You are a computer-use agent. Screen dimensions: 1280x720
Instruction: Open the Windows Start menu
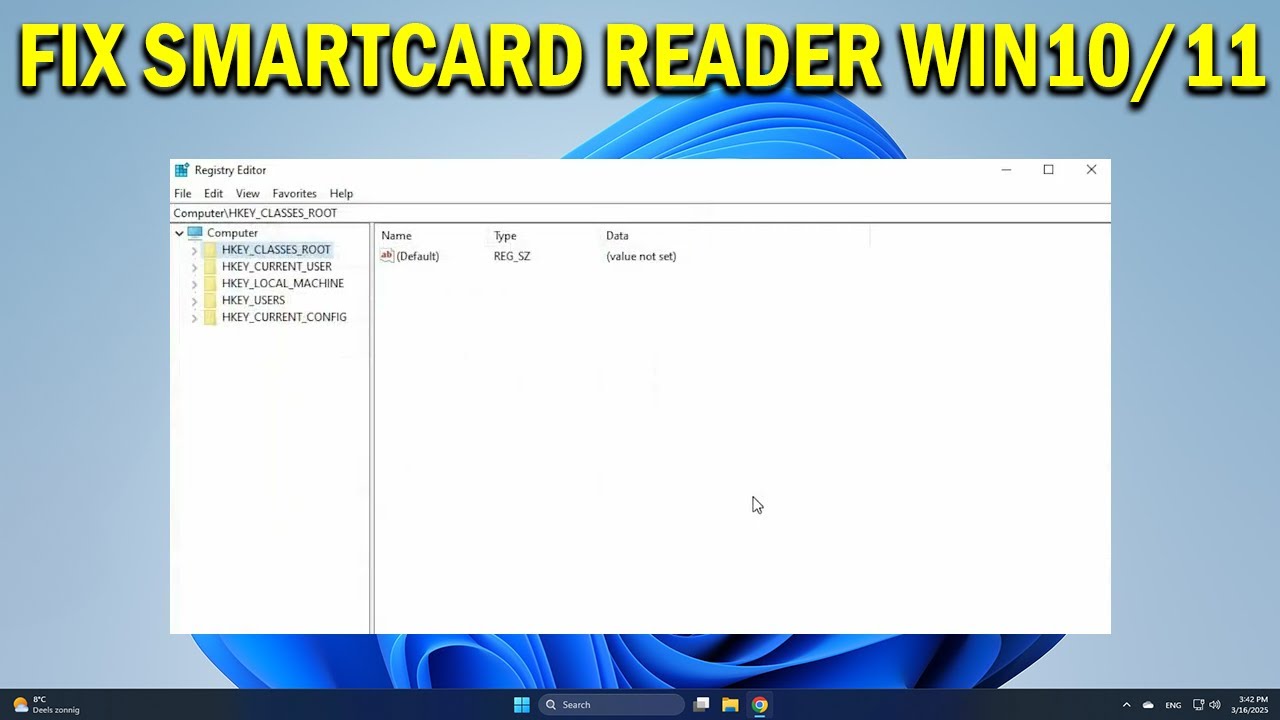521,705
